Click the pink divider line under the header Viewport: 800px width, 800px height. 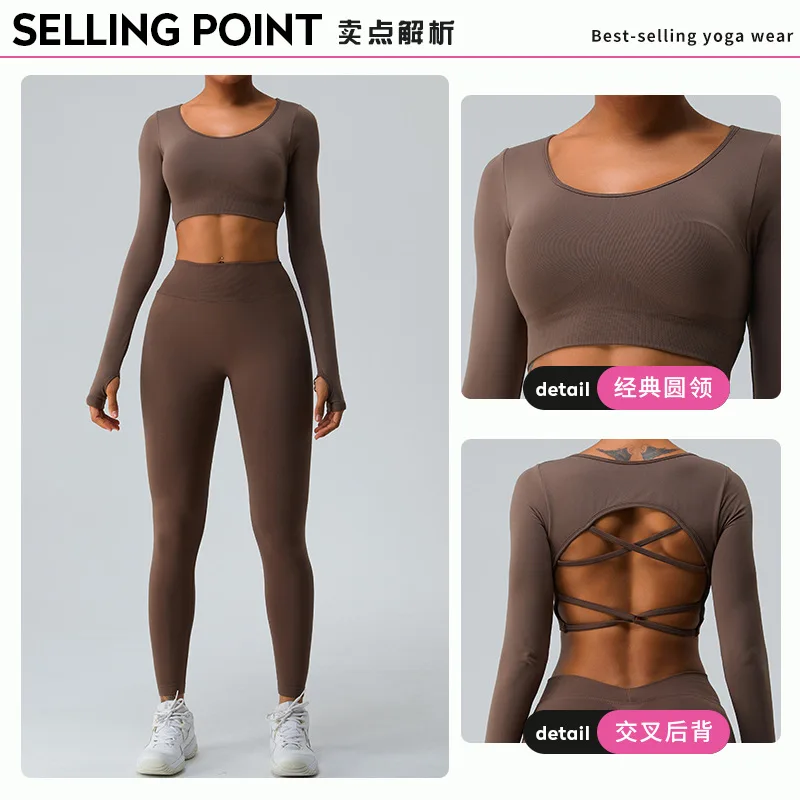pos(400,57)
